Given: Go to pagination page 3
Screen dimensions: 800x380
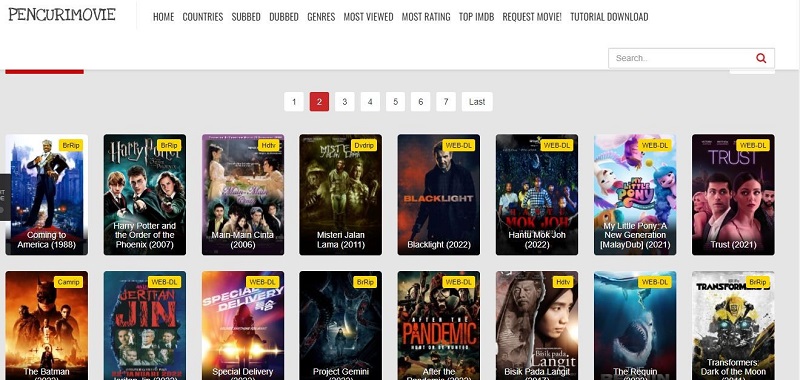Looking at the screenshot, I should tap(345, 102).
